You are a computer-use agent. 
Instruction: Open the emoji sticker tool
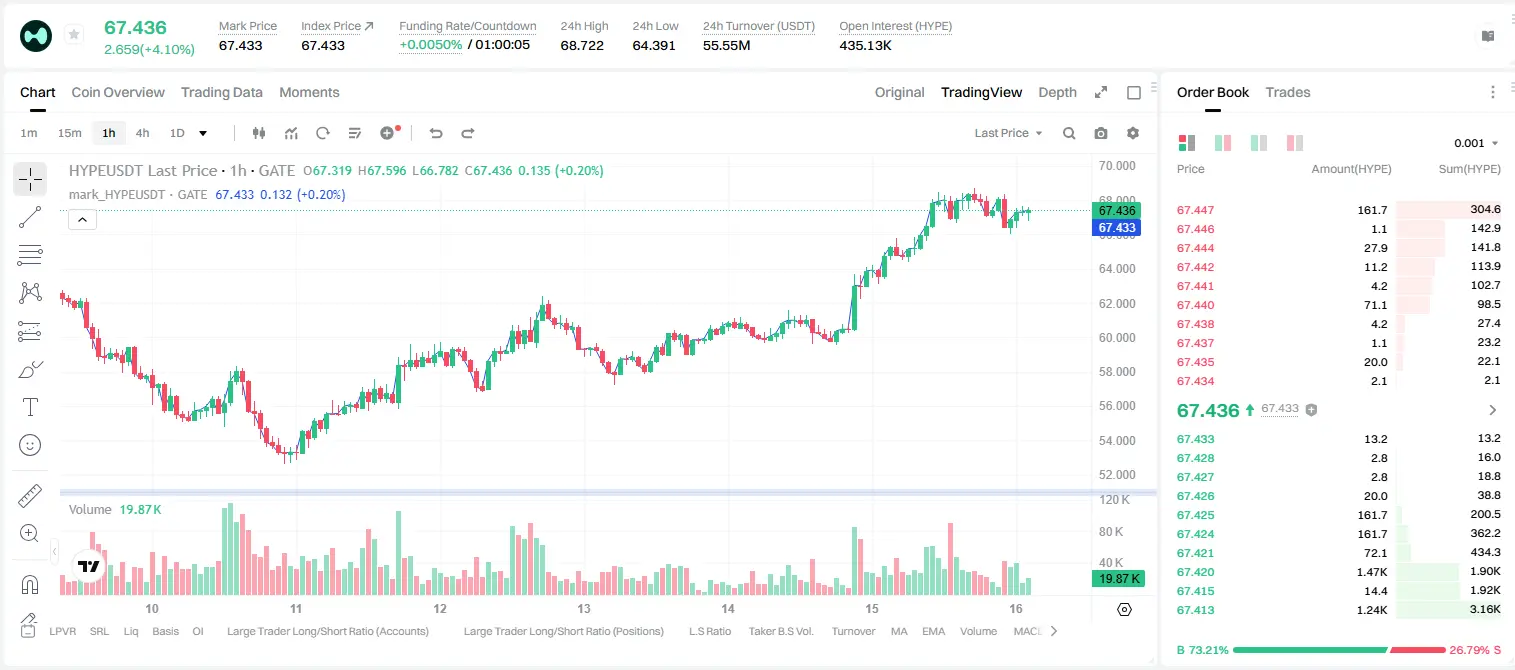click(x=30, y=445)
